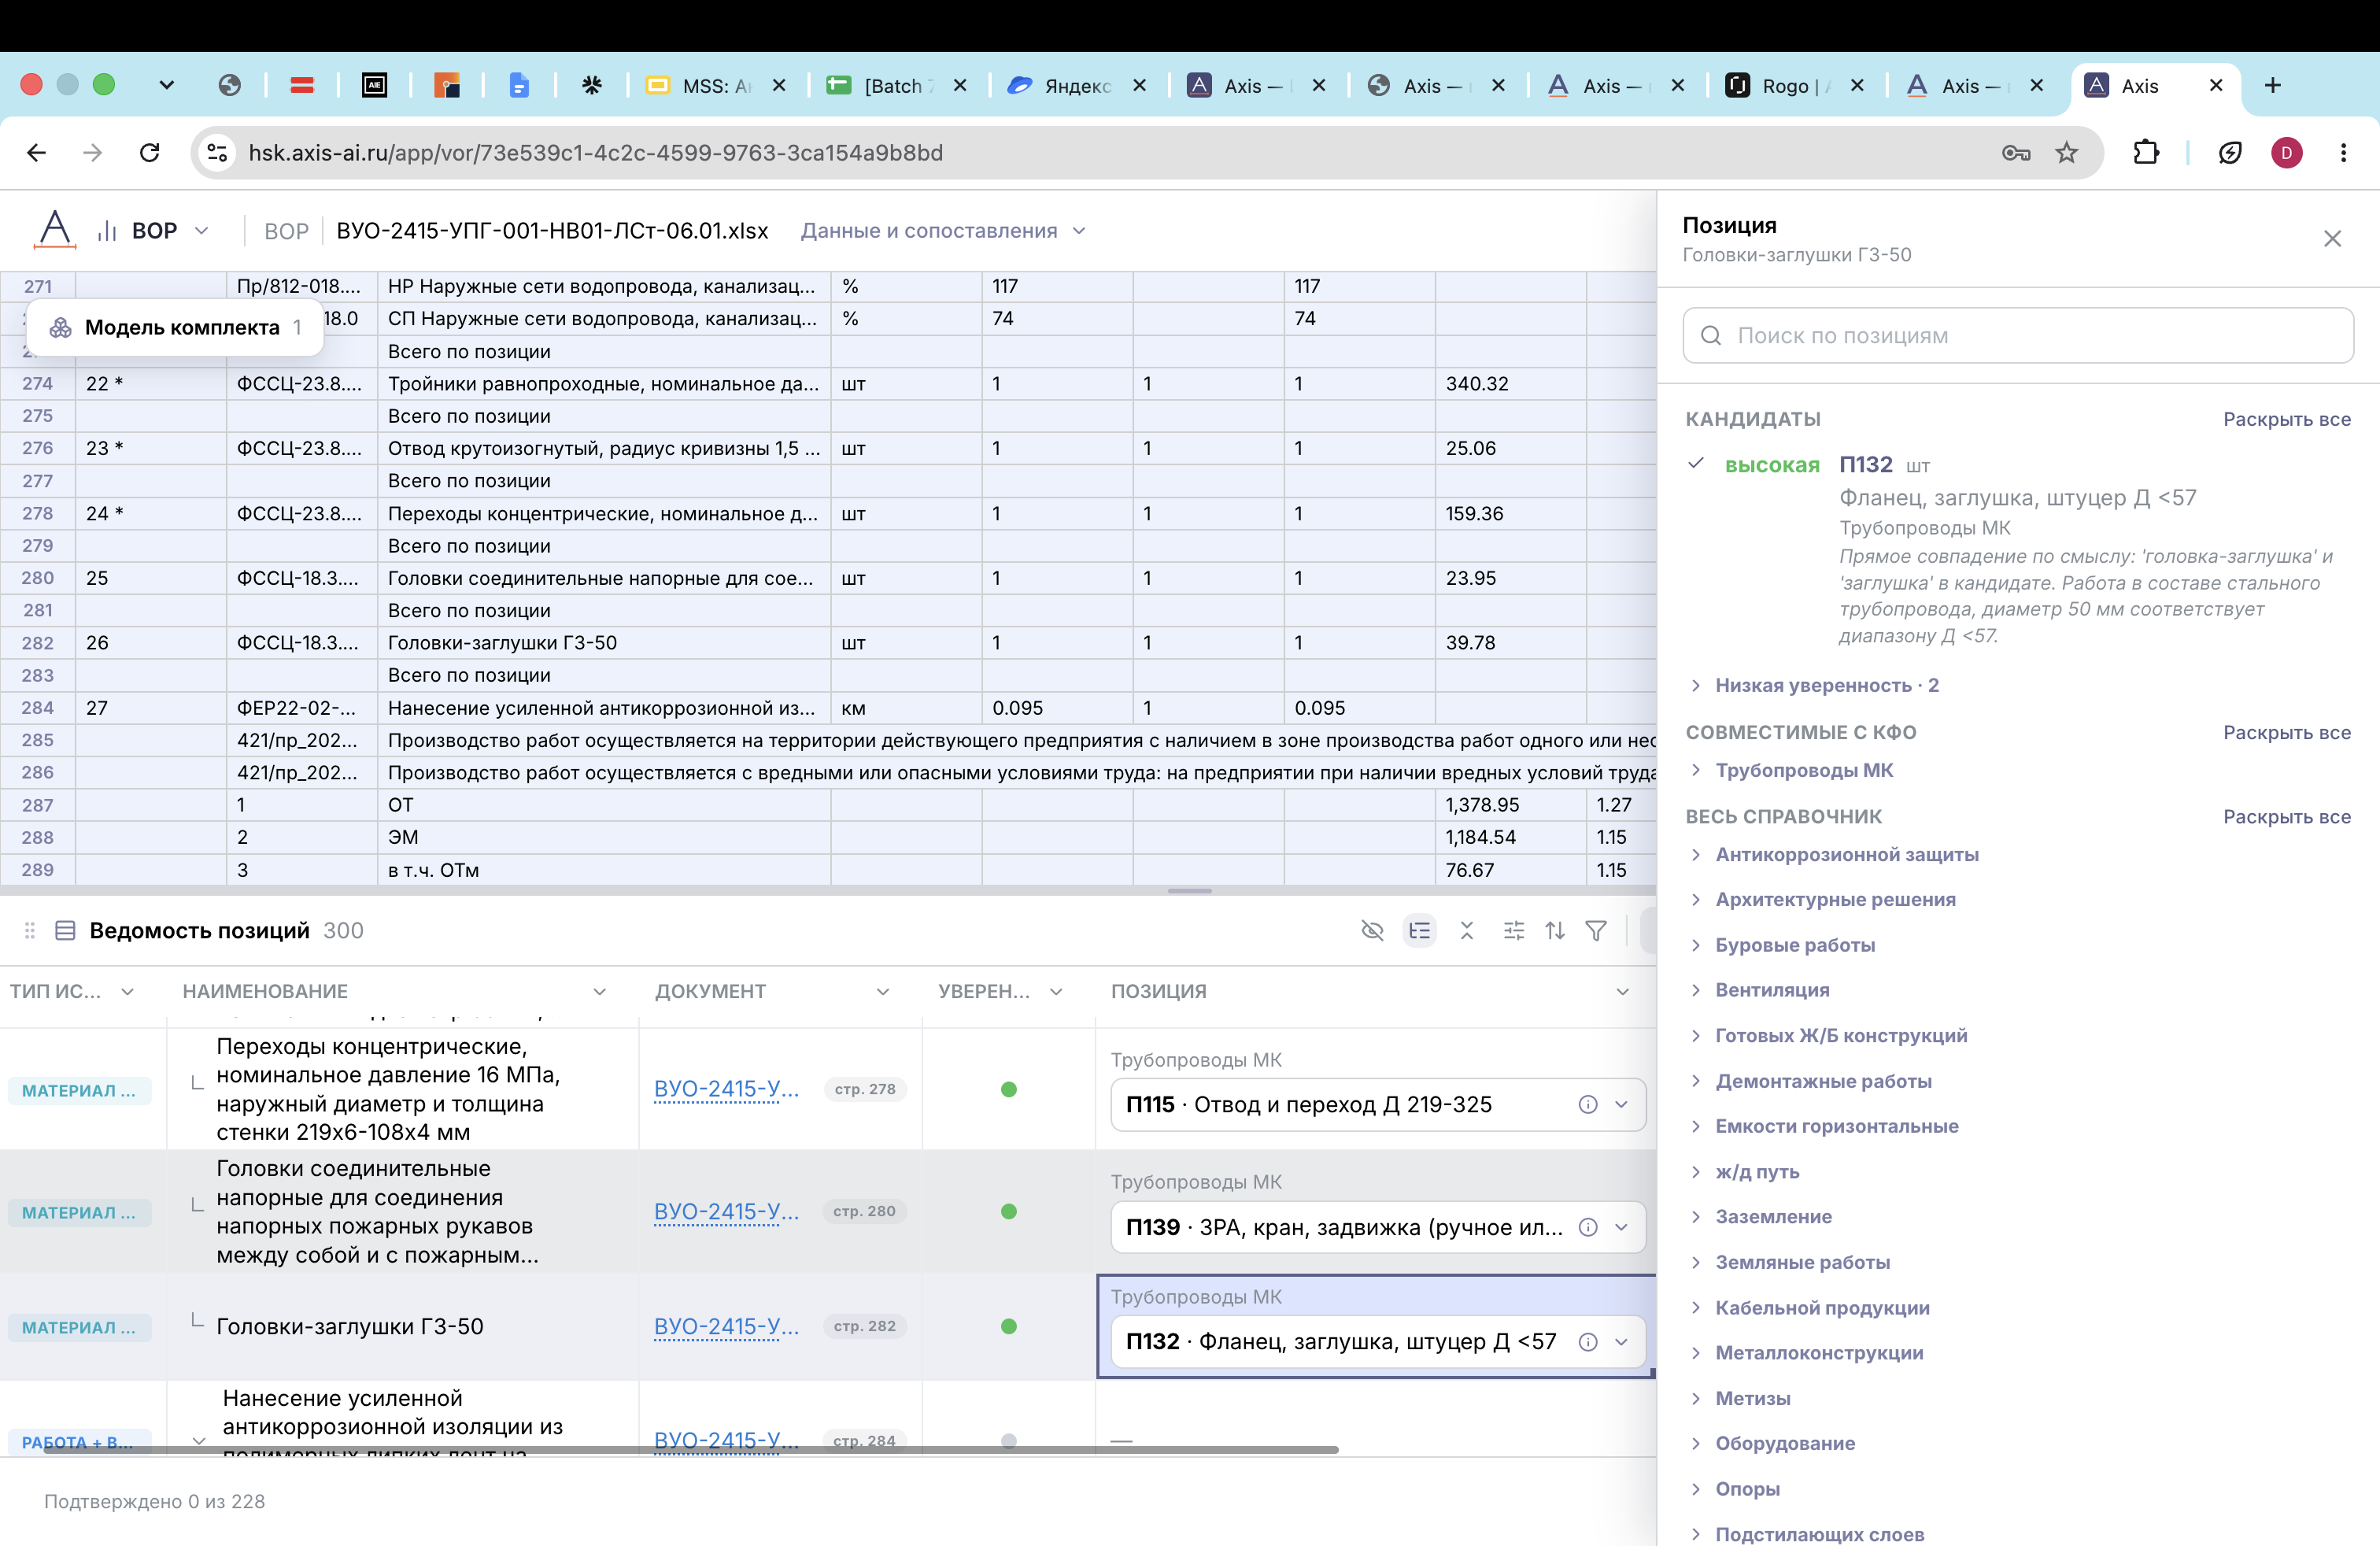Click Раскрыть все next to Кандидаты
Viewport: 2380px width, 1546px height.
2287,419
